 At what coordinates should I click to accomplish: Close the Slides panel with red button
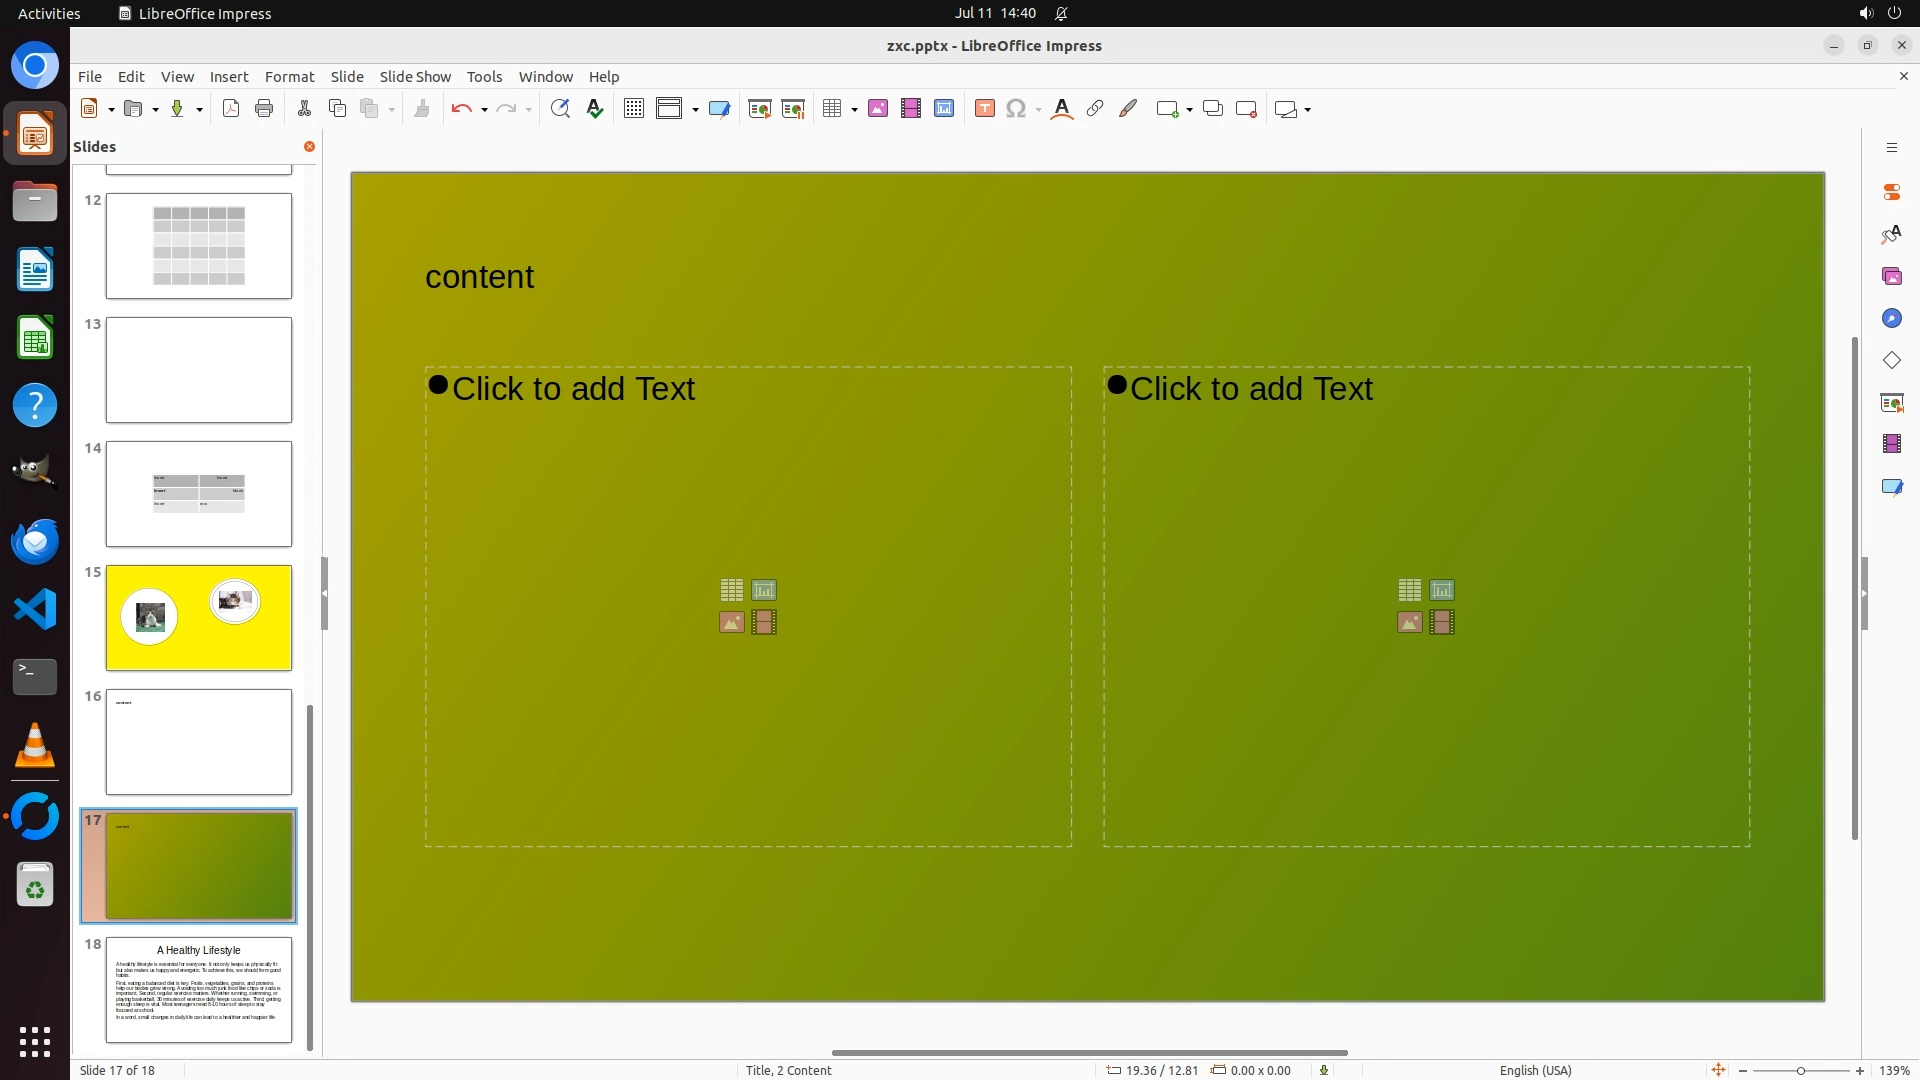309,147
